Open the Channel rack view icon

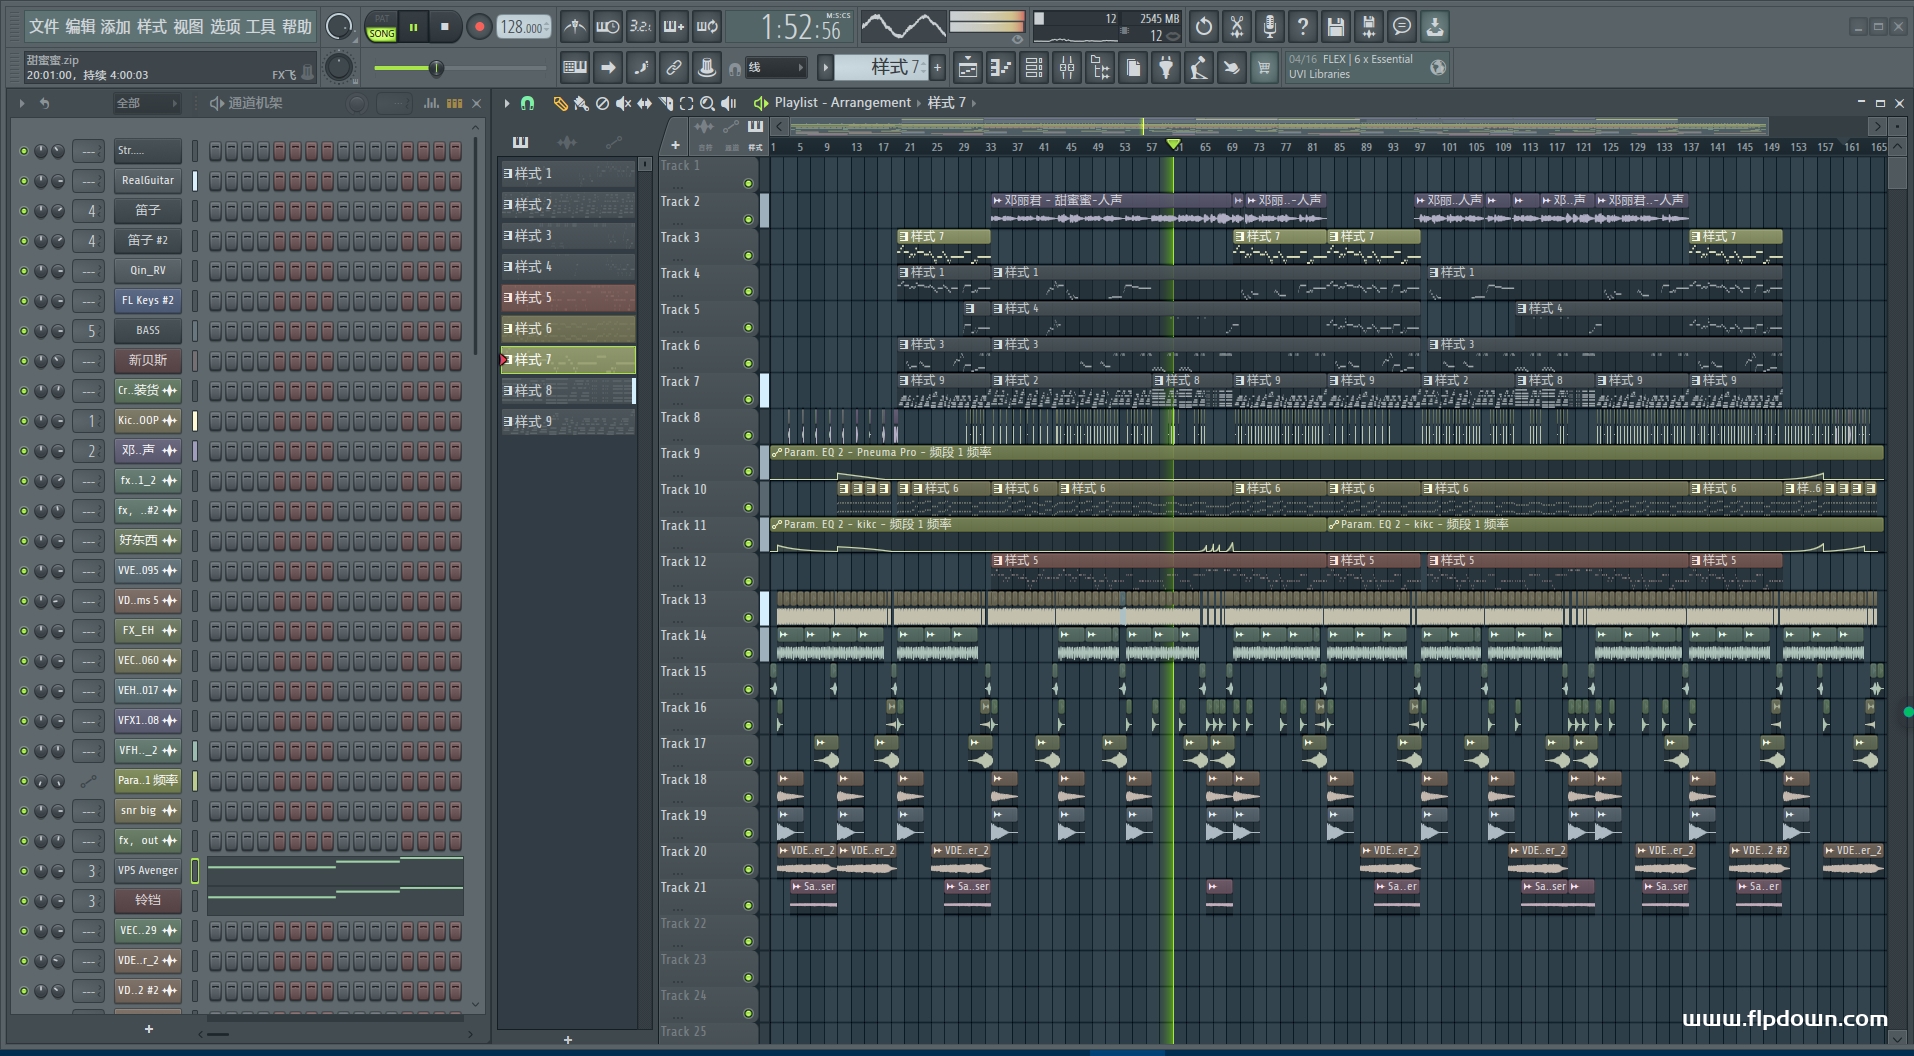tap(1034, 68)
